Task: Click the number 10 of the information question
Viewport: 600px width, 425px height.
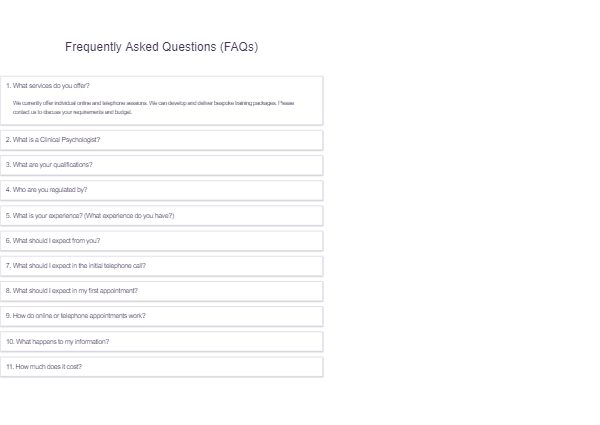Action: (x=10, y=342)
